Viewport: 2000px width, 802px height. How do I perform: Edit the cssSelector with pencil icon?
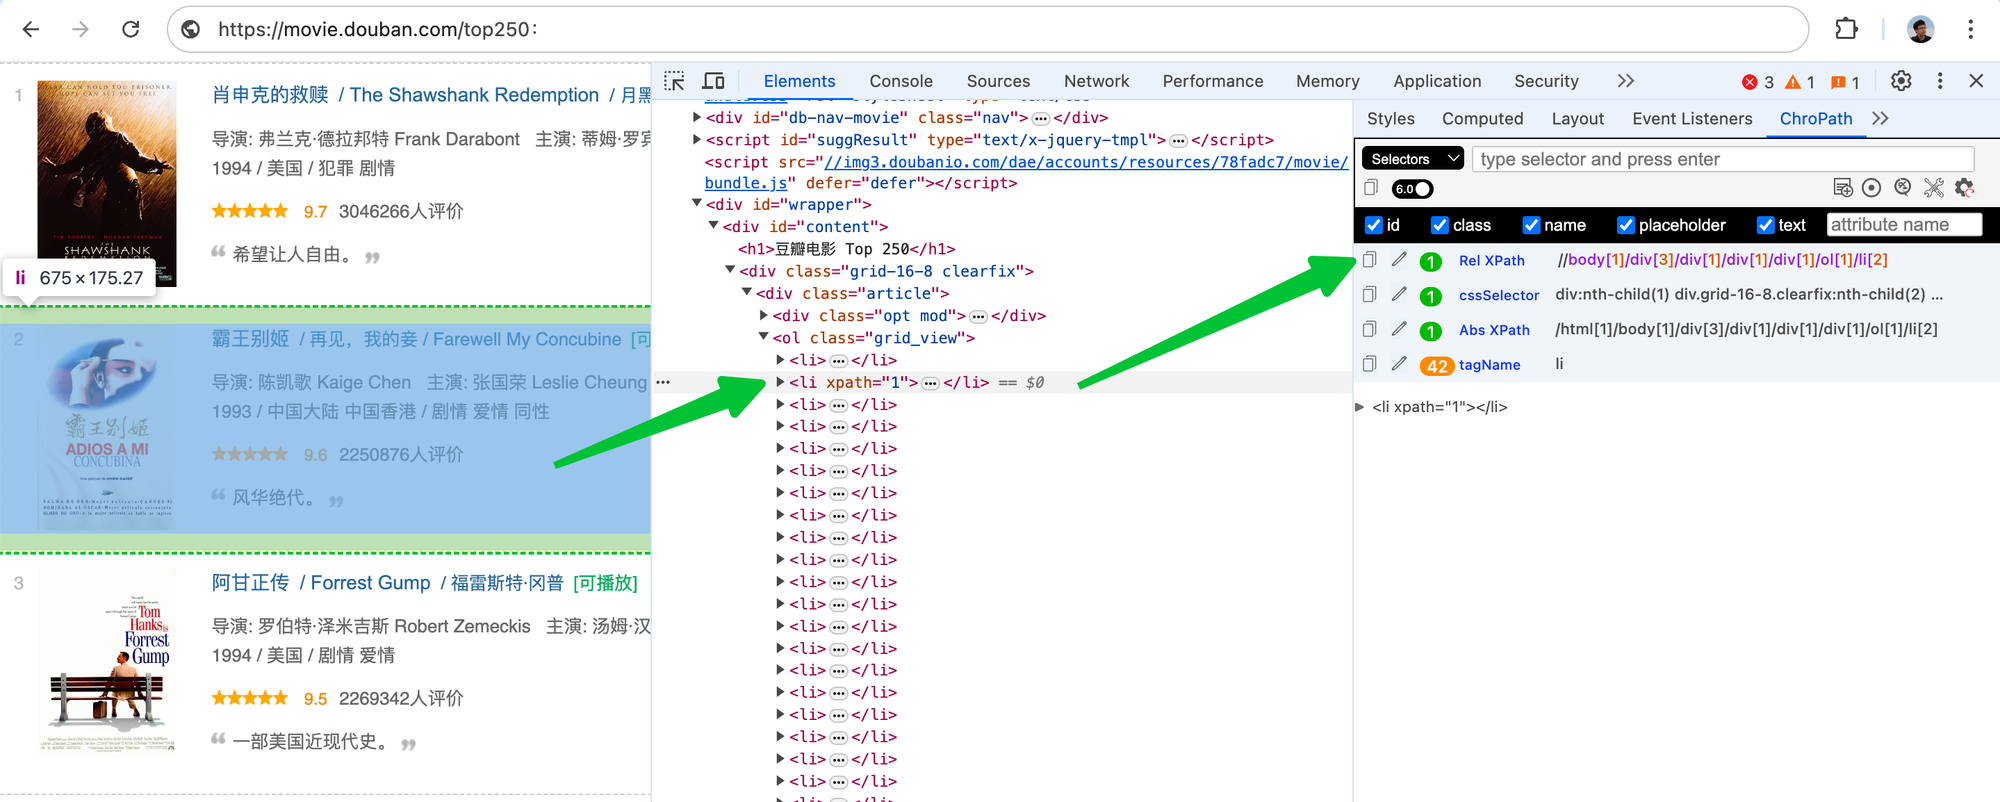(1400, 294)
